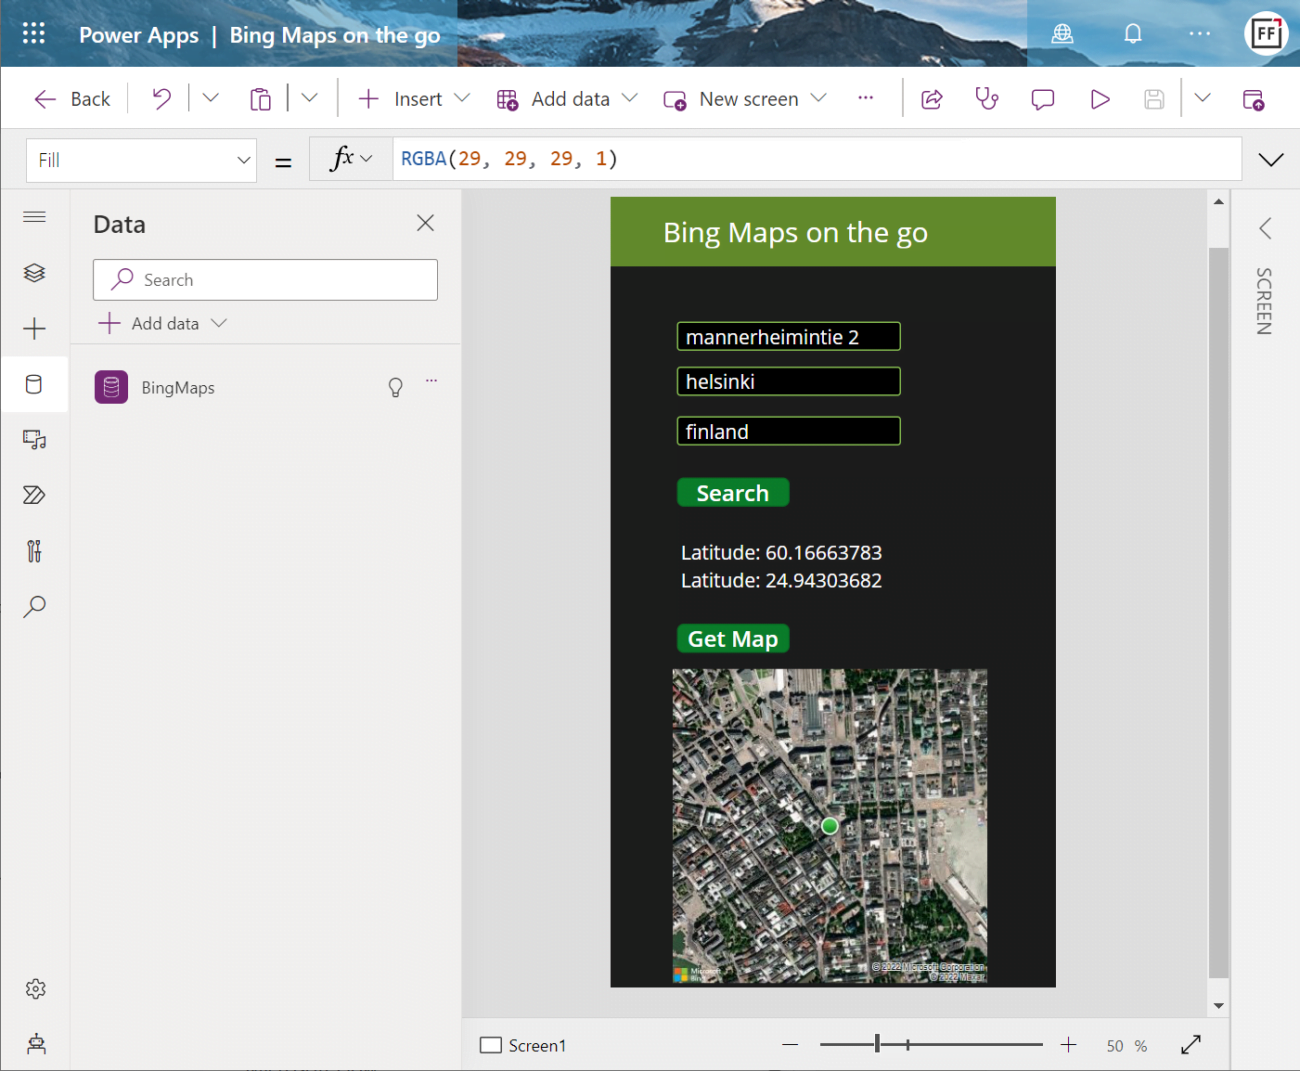
Task: Open the Search panel in sidebar
Action: tap(35, 607)
